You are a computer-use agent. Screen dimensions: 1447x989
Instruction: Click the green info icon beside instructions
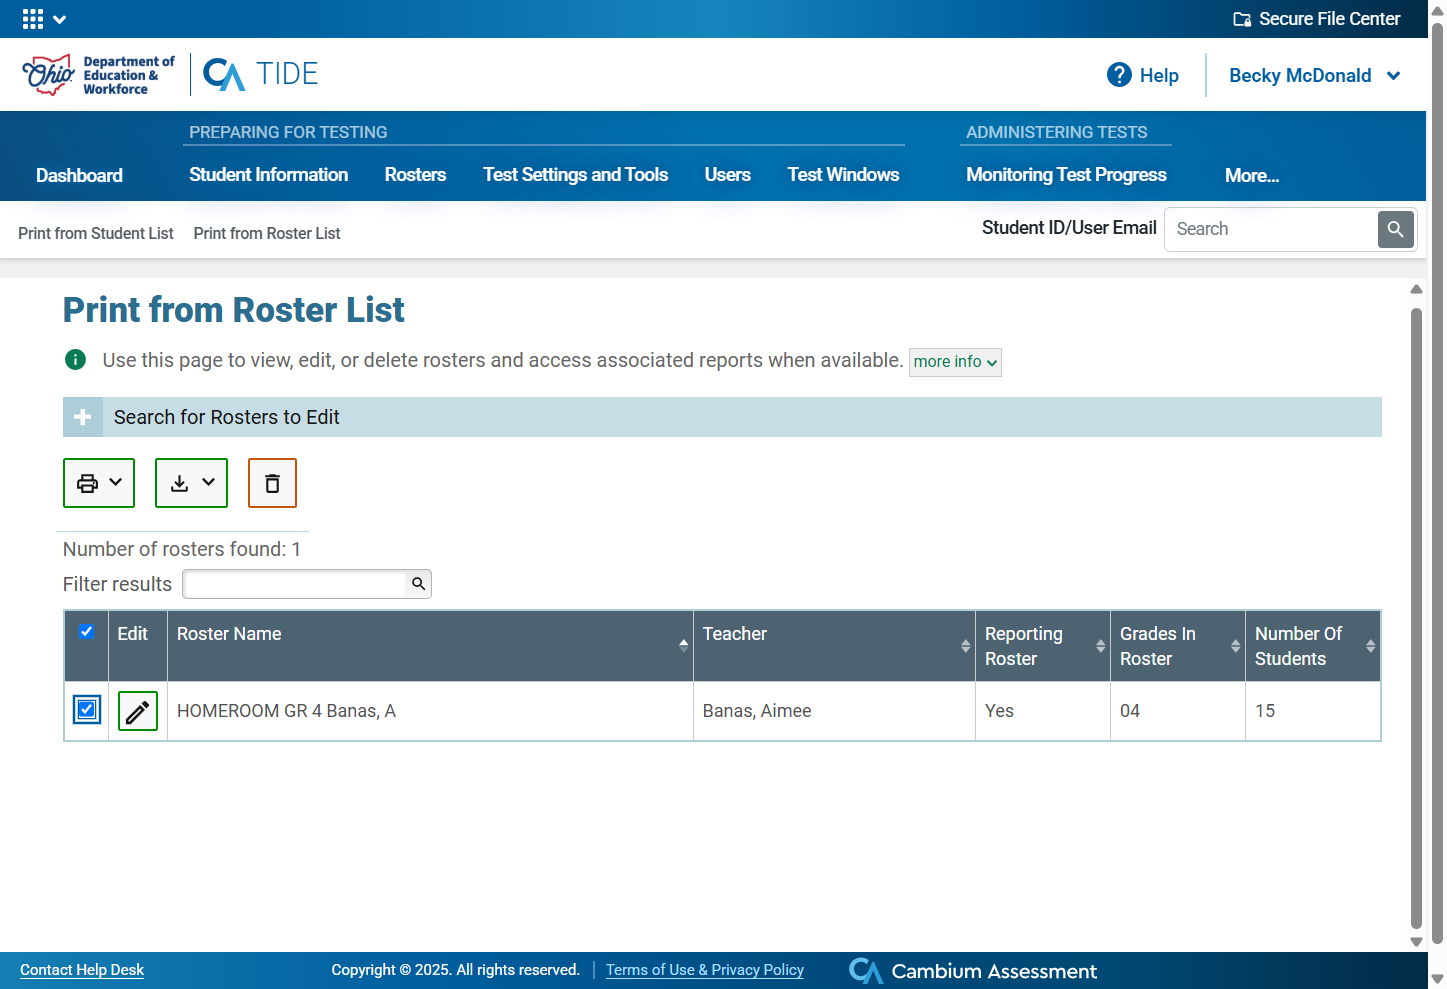[75, 359]
